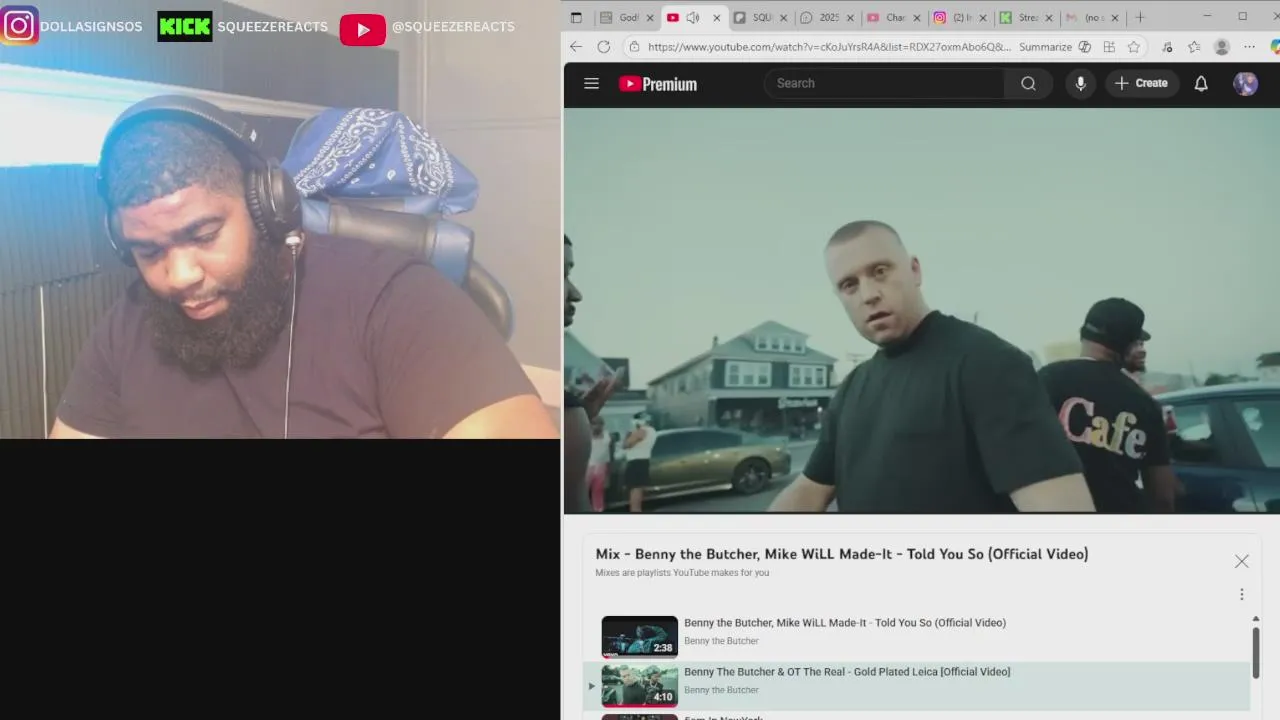Play Told You So playlist video thumbnail
The height and width of the screenshot is (720, 1280).
(639, 636)
